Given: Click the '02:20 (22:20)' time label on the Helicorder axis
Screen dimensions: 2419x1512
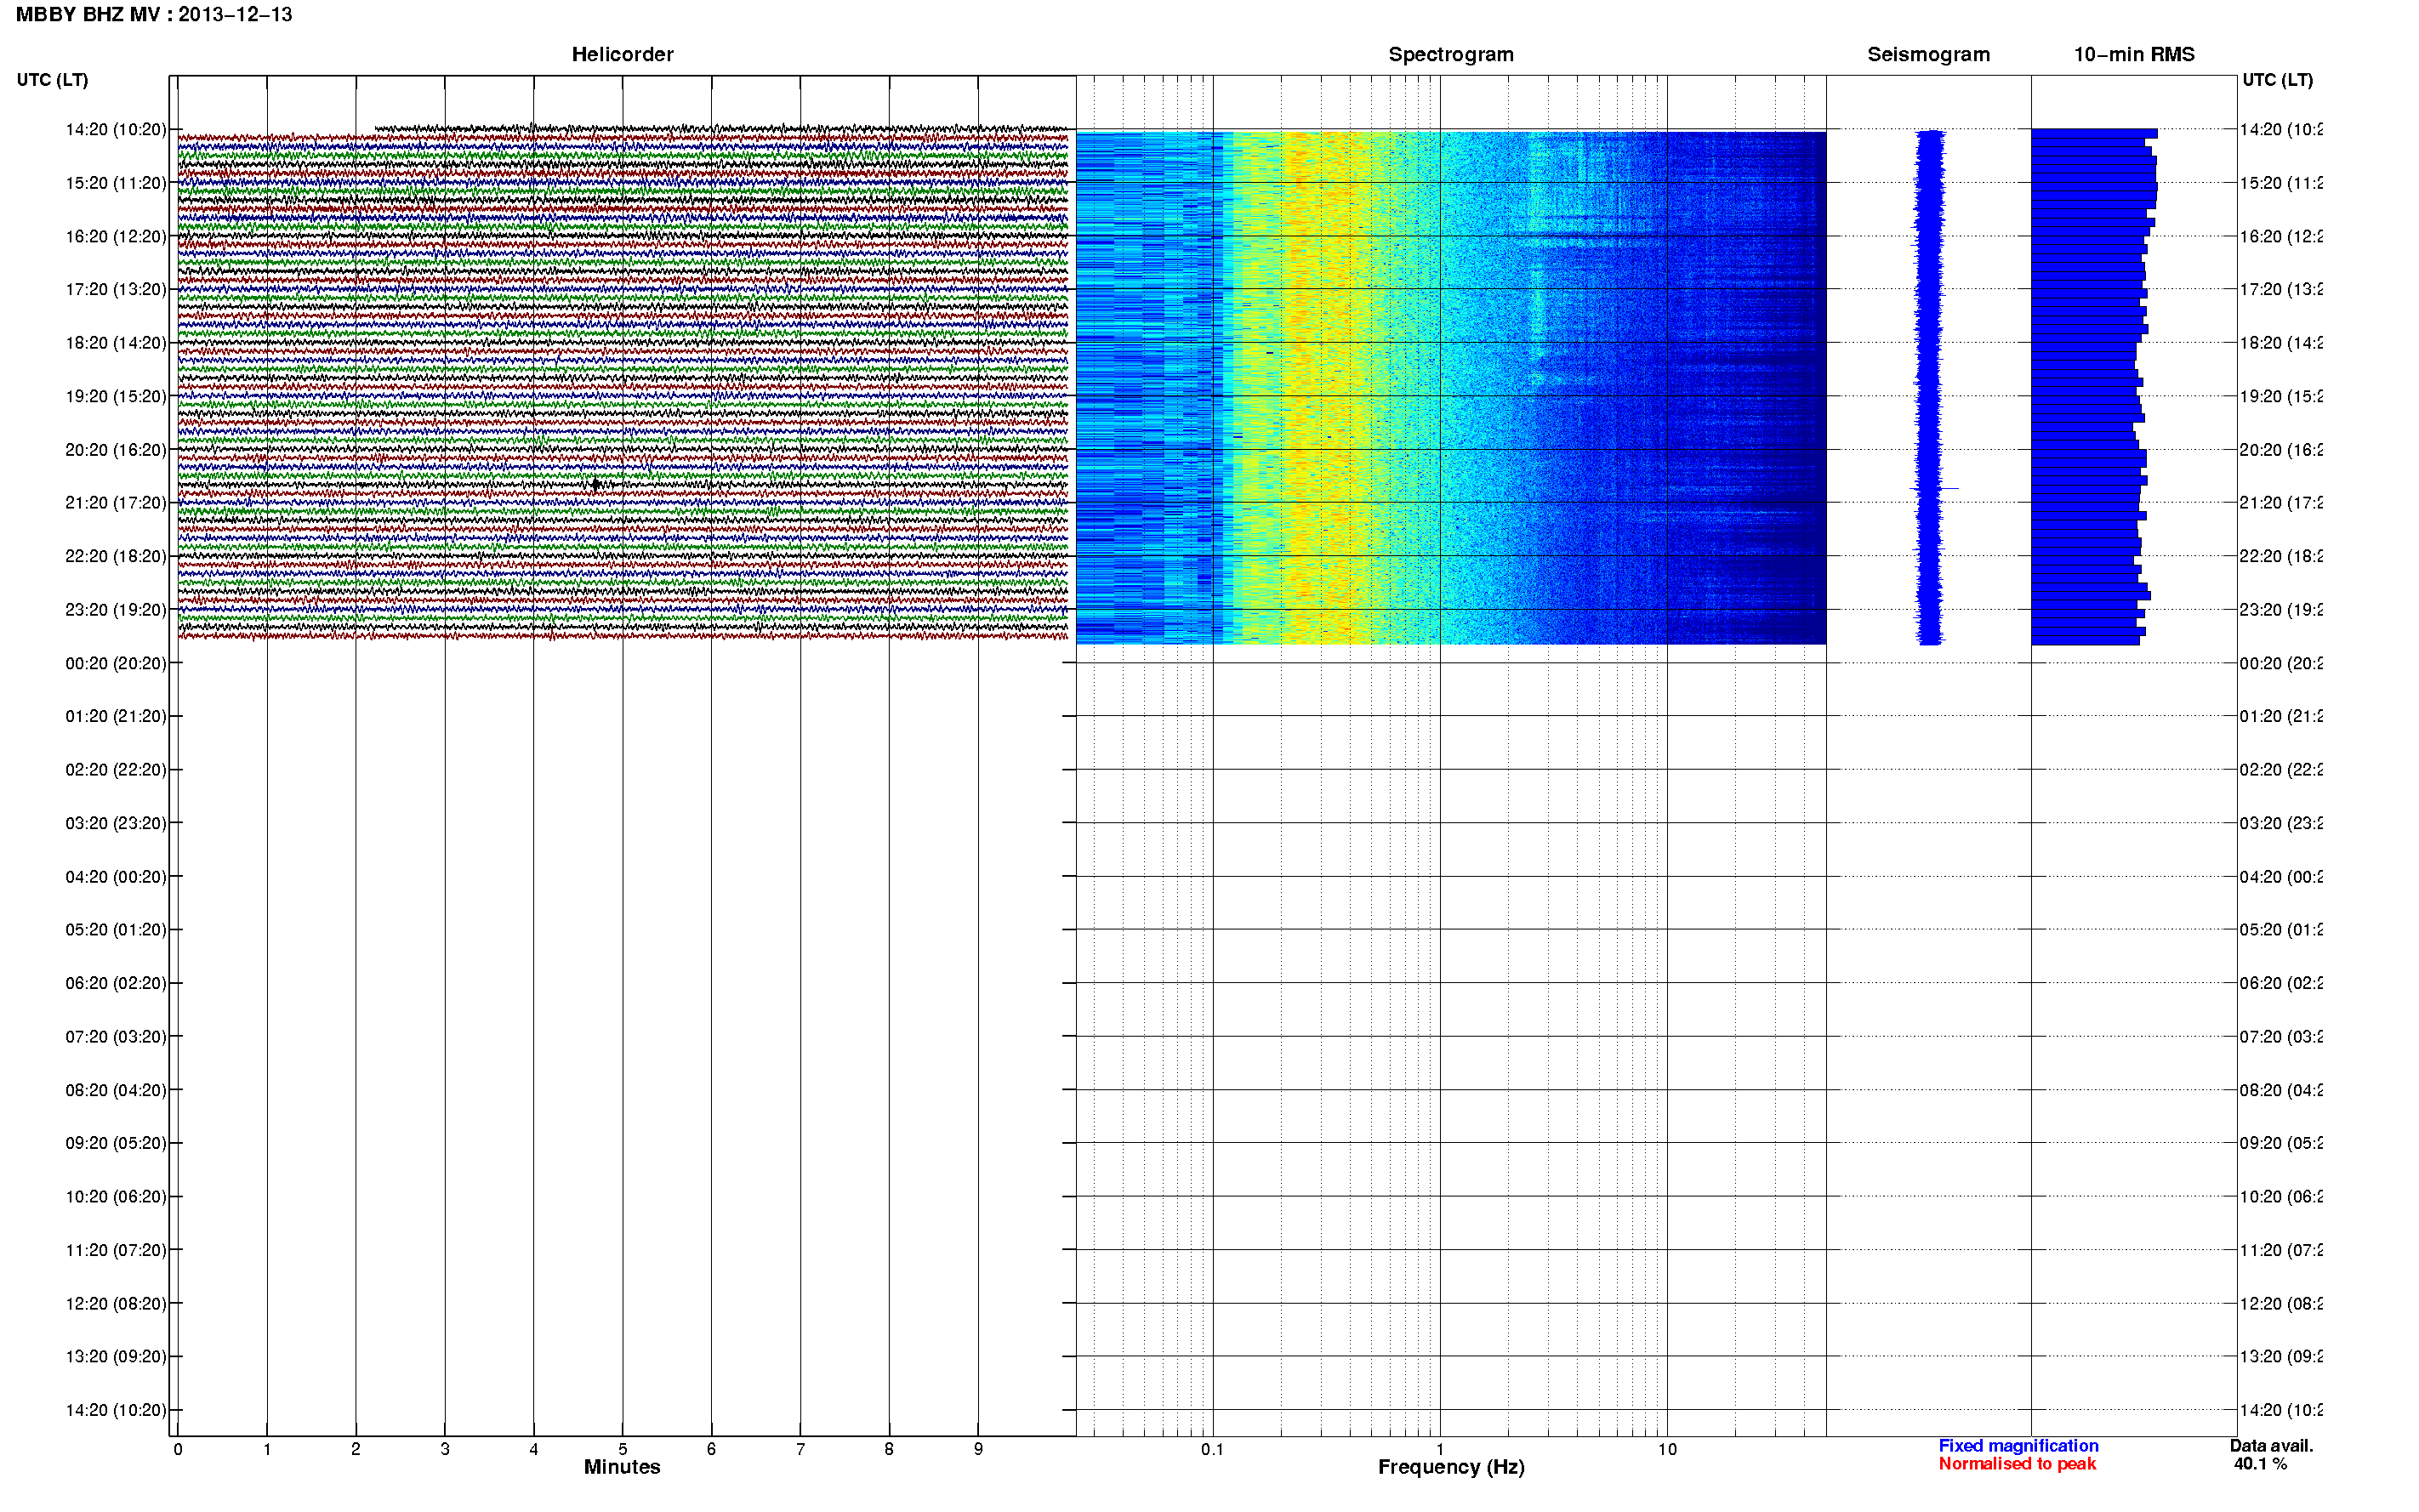Looking at the screenshot, I should (116, 770).
